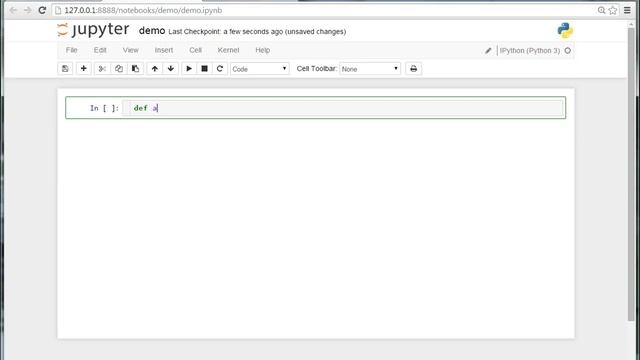
Task: Paste cell below using clipboard icon
Action: pyautogui.click(x=136, y=69)
